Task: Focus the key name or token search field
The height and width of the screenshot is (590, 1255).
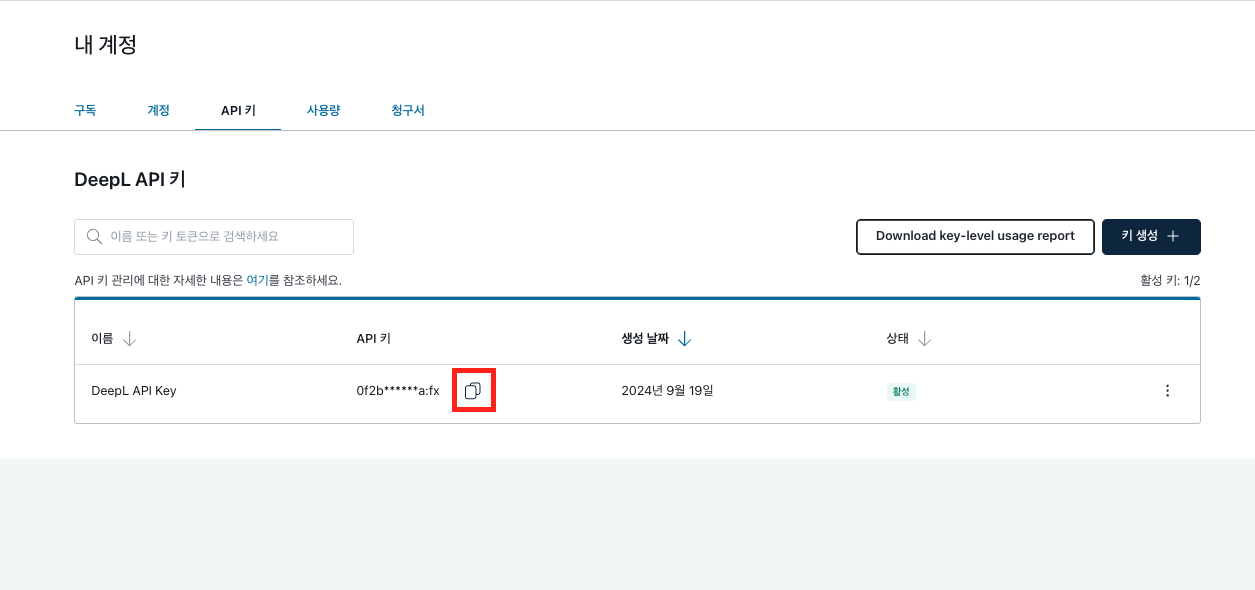Action: pos(214,237)
